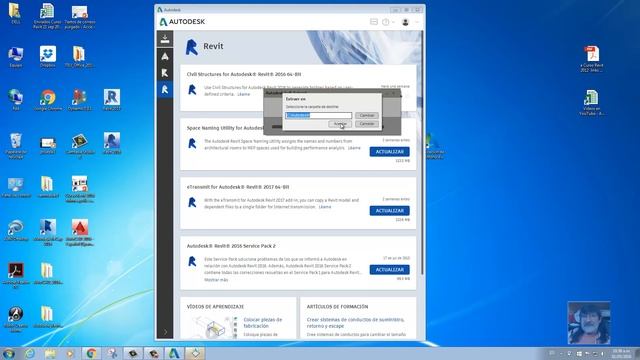Click 'Civil Structures for Autodesk Revit 2016' title
The height and width of the screenshot is (360, 640).
(244, 74)
